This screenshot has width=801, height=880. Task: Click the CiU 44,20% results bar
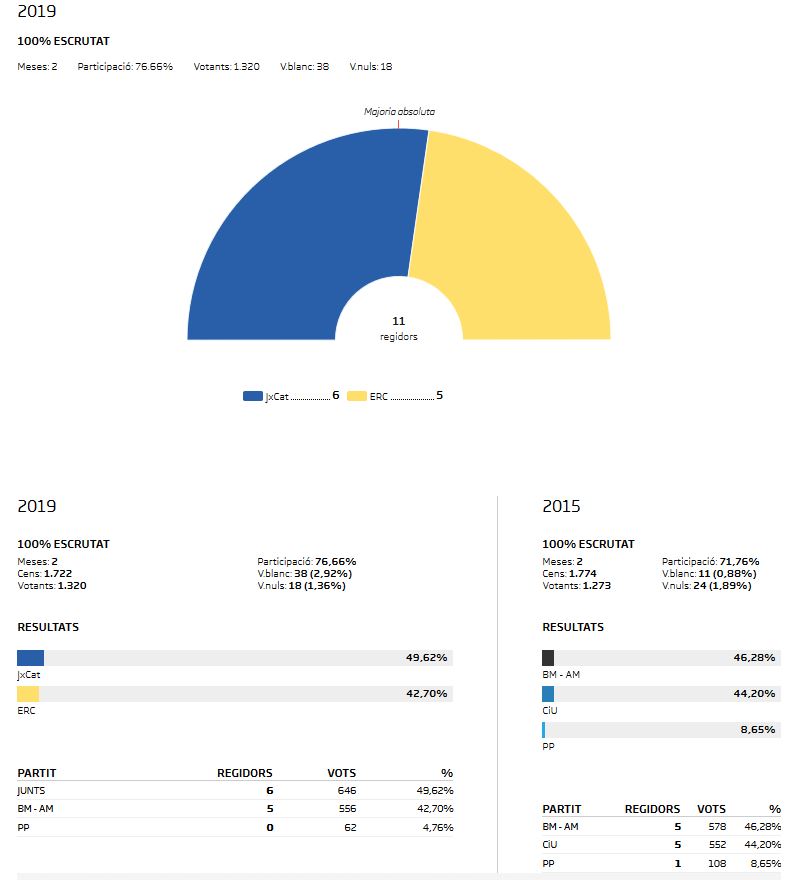[x=660, y=694]
